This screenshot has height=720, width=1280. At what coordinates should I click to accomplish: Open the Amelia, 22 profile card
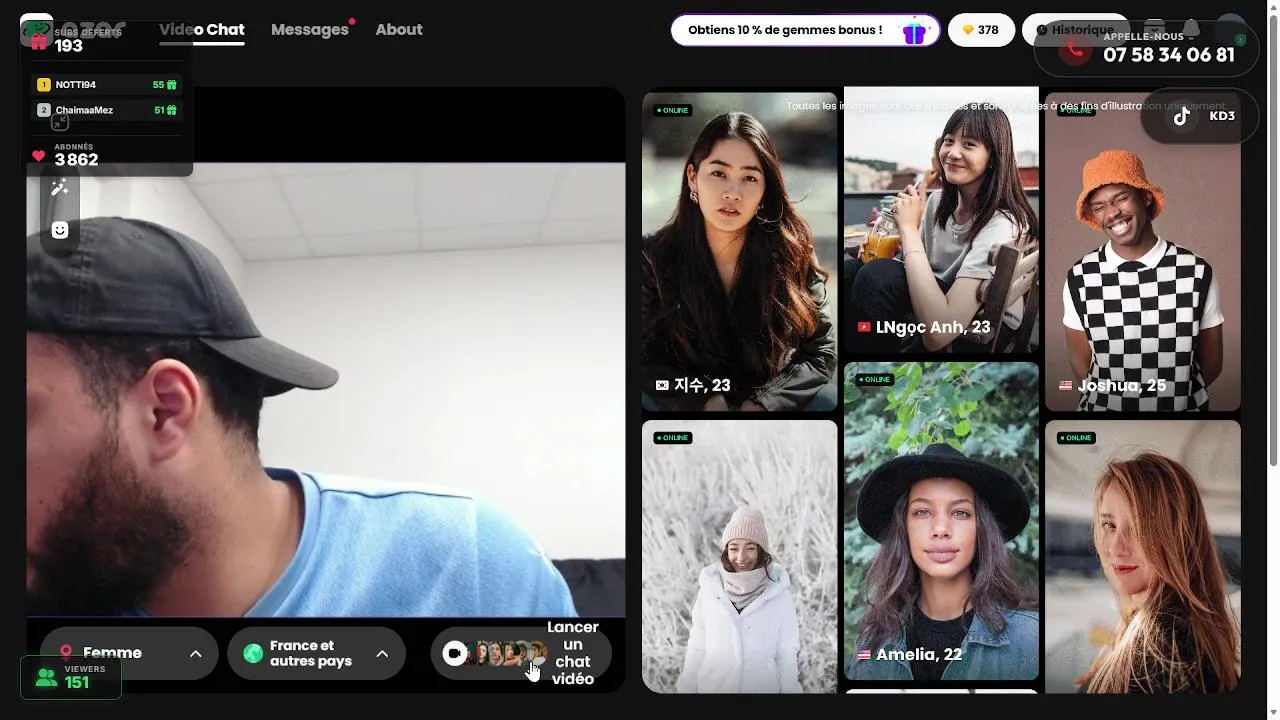coord(941,521)
